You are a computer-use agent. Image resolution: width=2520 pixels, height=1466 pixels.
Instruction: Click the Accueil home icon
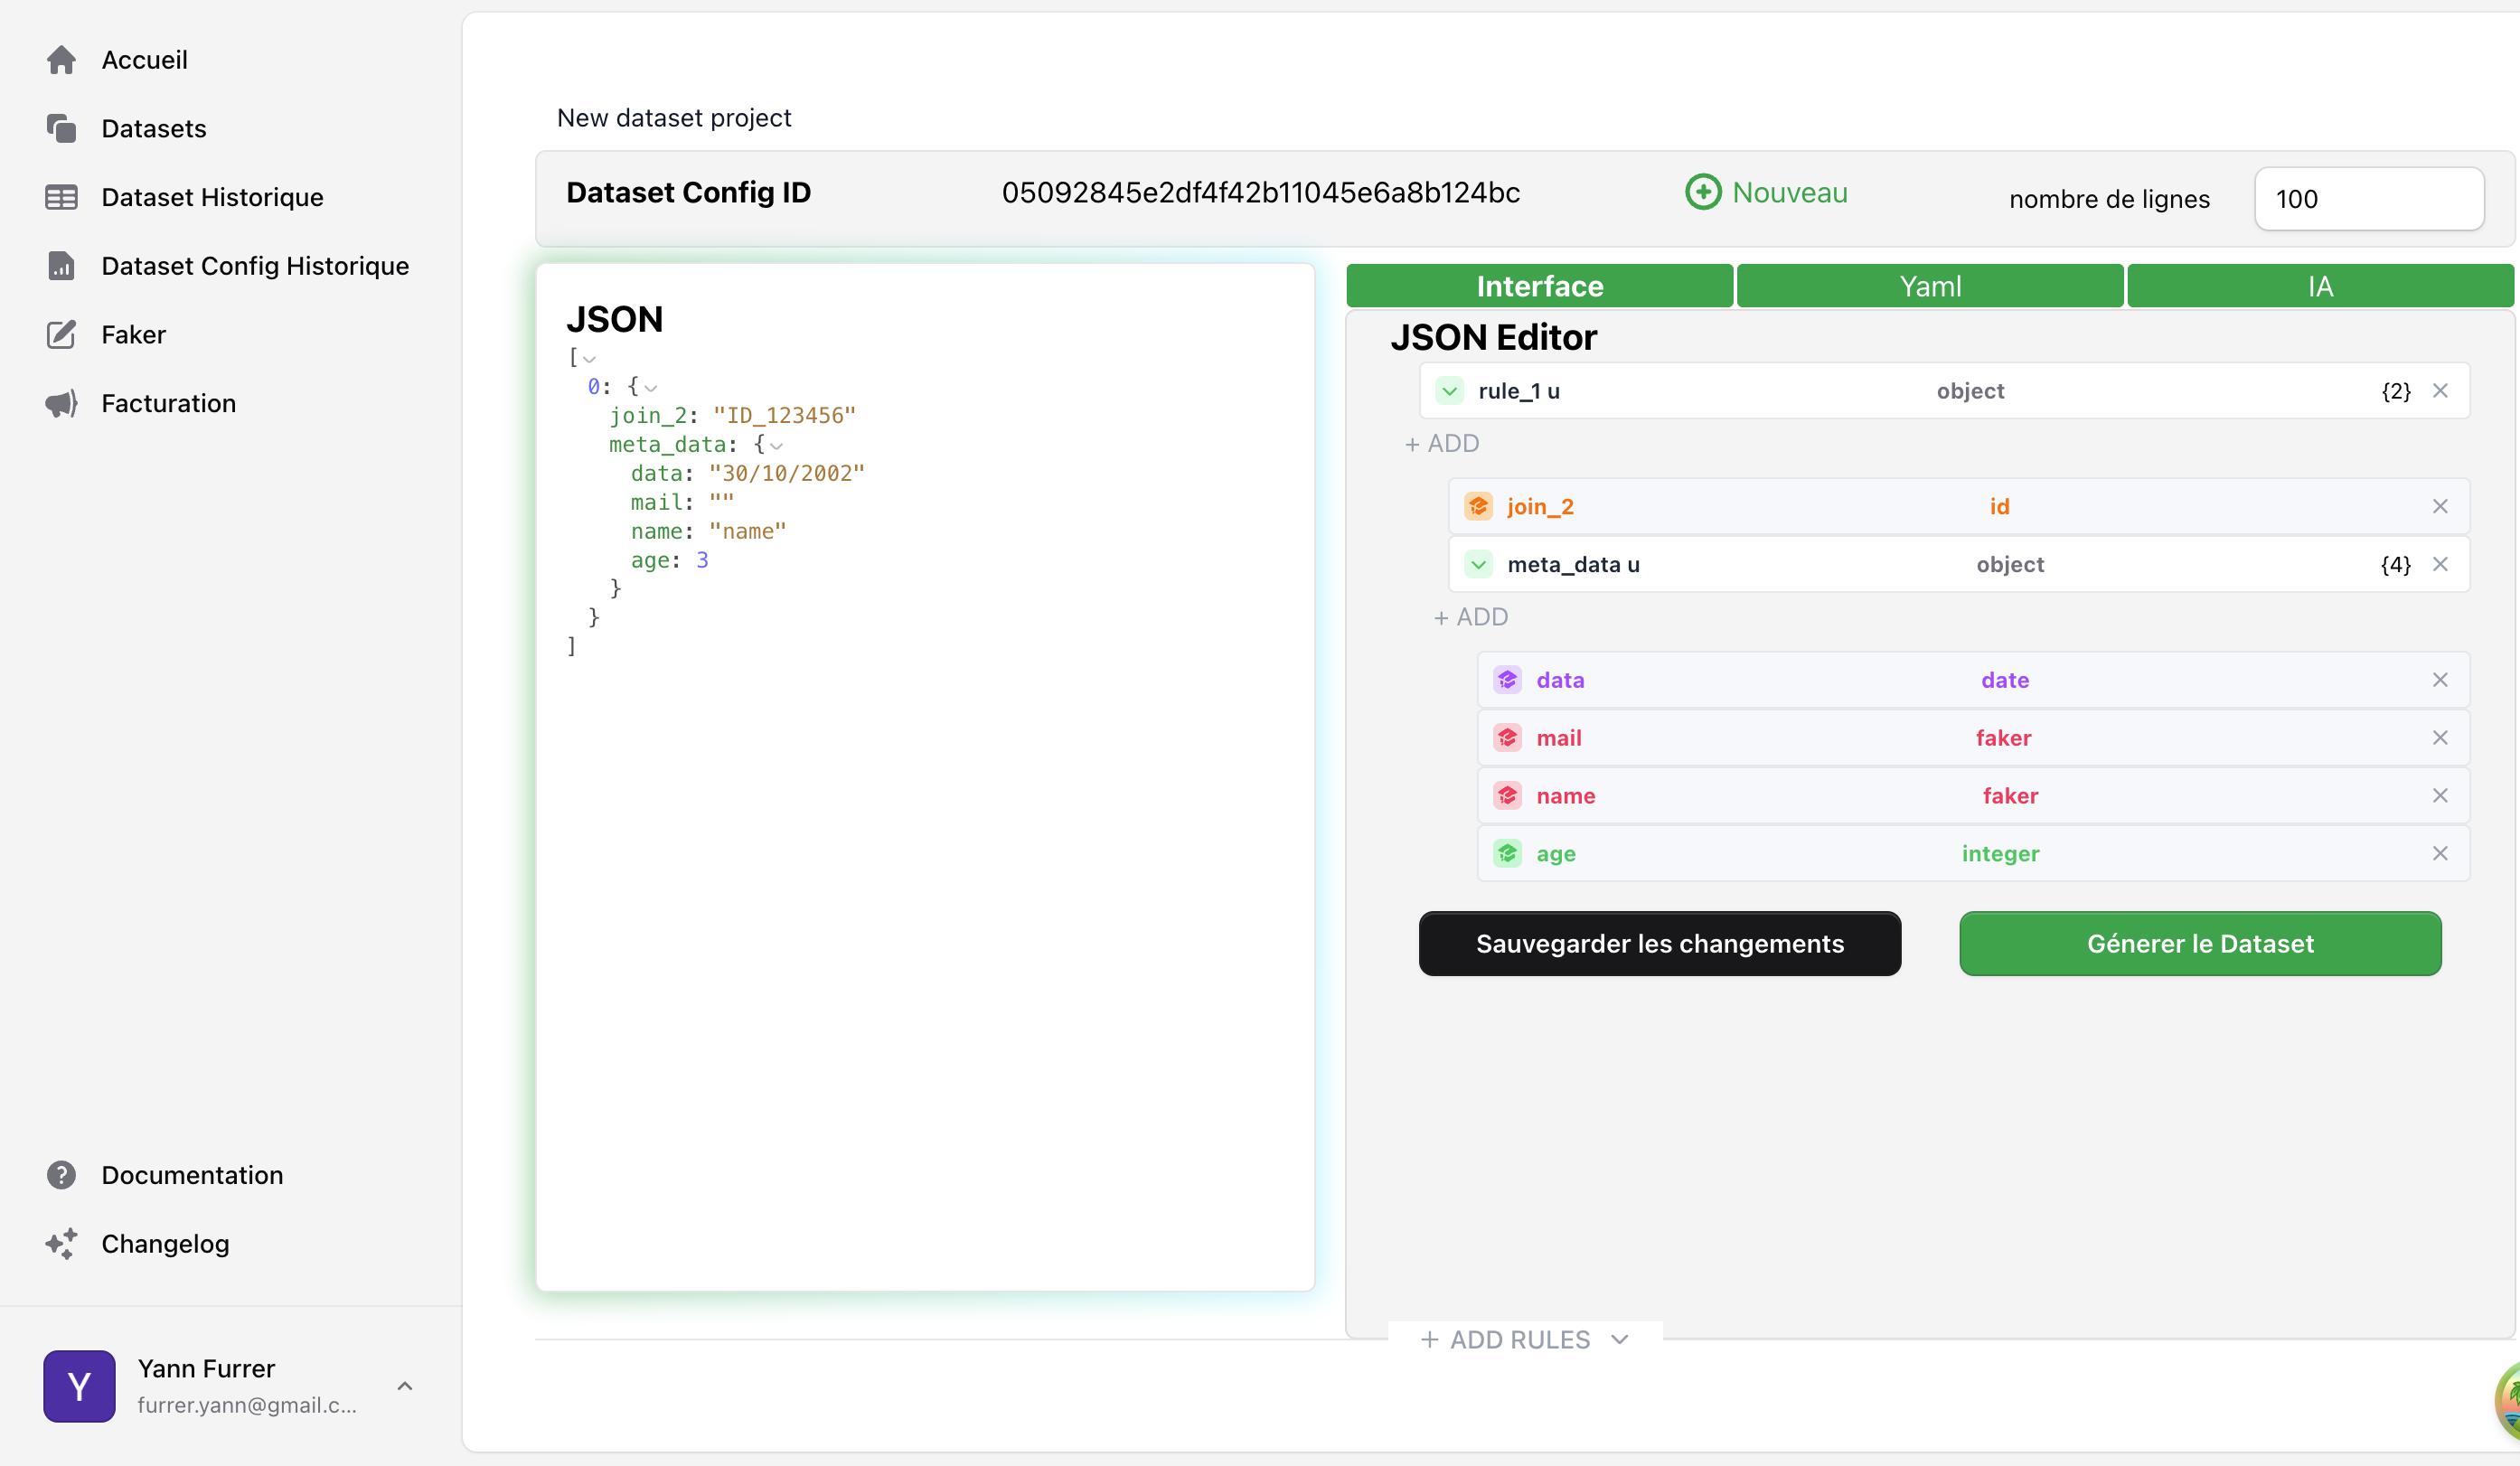coord(61,60)
